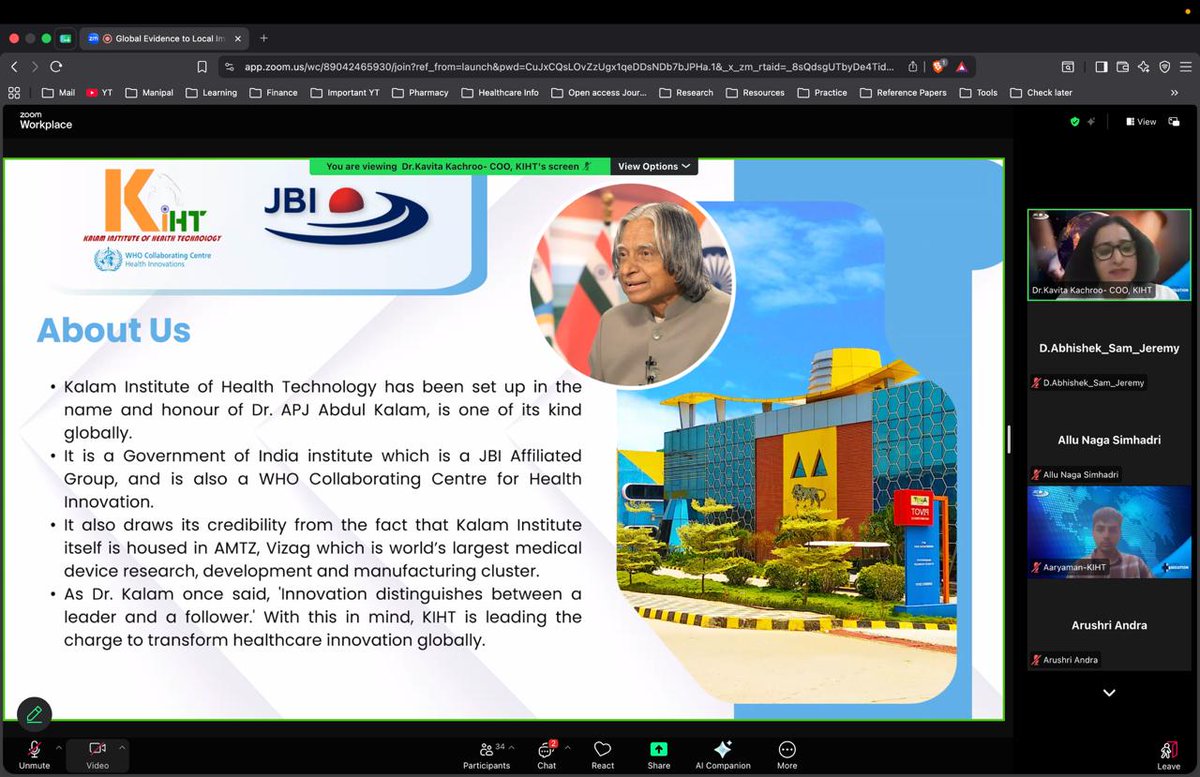The width and height of the screenshot is (1200, 777).
Task: Open the Manipal bookmark folder
Action: pos(150,92)
